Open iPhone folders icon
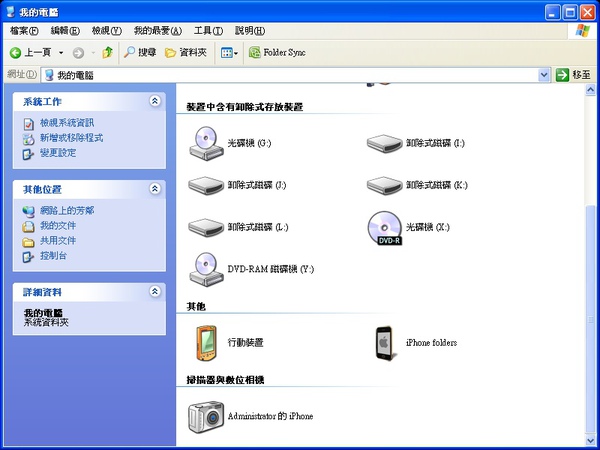 (386, 342)
